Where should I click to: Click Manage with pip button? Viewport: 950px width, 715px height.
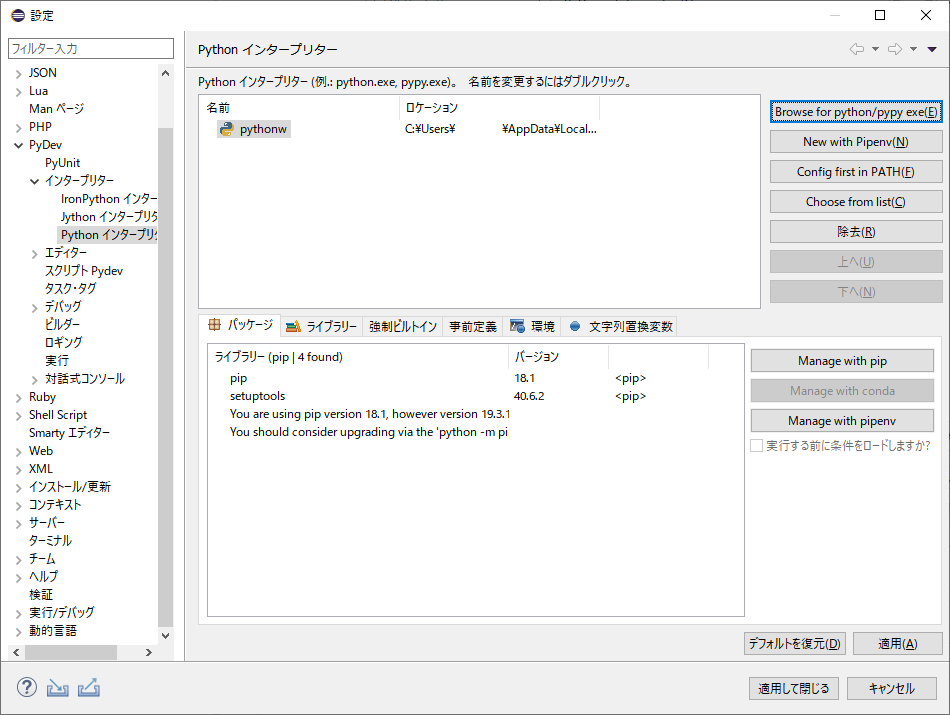click(x=842, y=361)
